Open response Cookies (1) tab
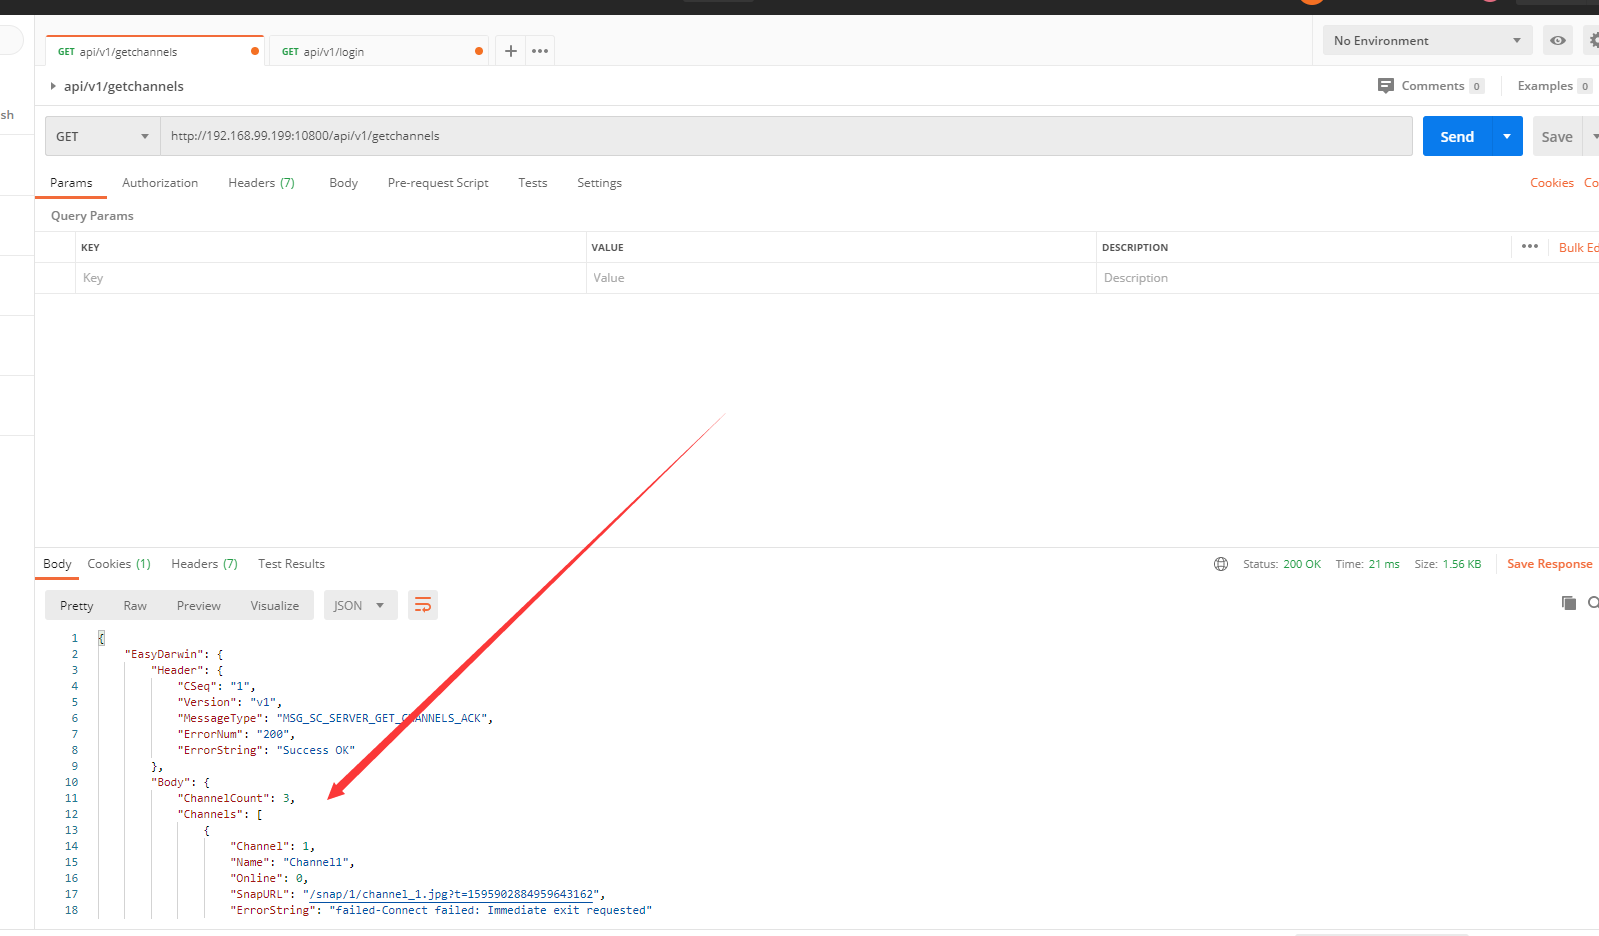The width and height of the screenshot is (1599, 936). (x=119, y=564)
